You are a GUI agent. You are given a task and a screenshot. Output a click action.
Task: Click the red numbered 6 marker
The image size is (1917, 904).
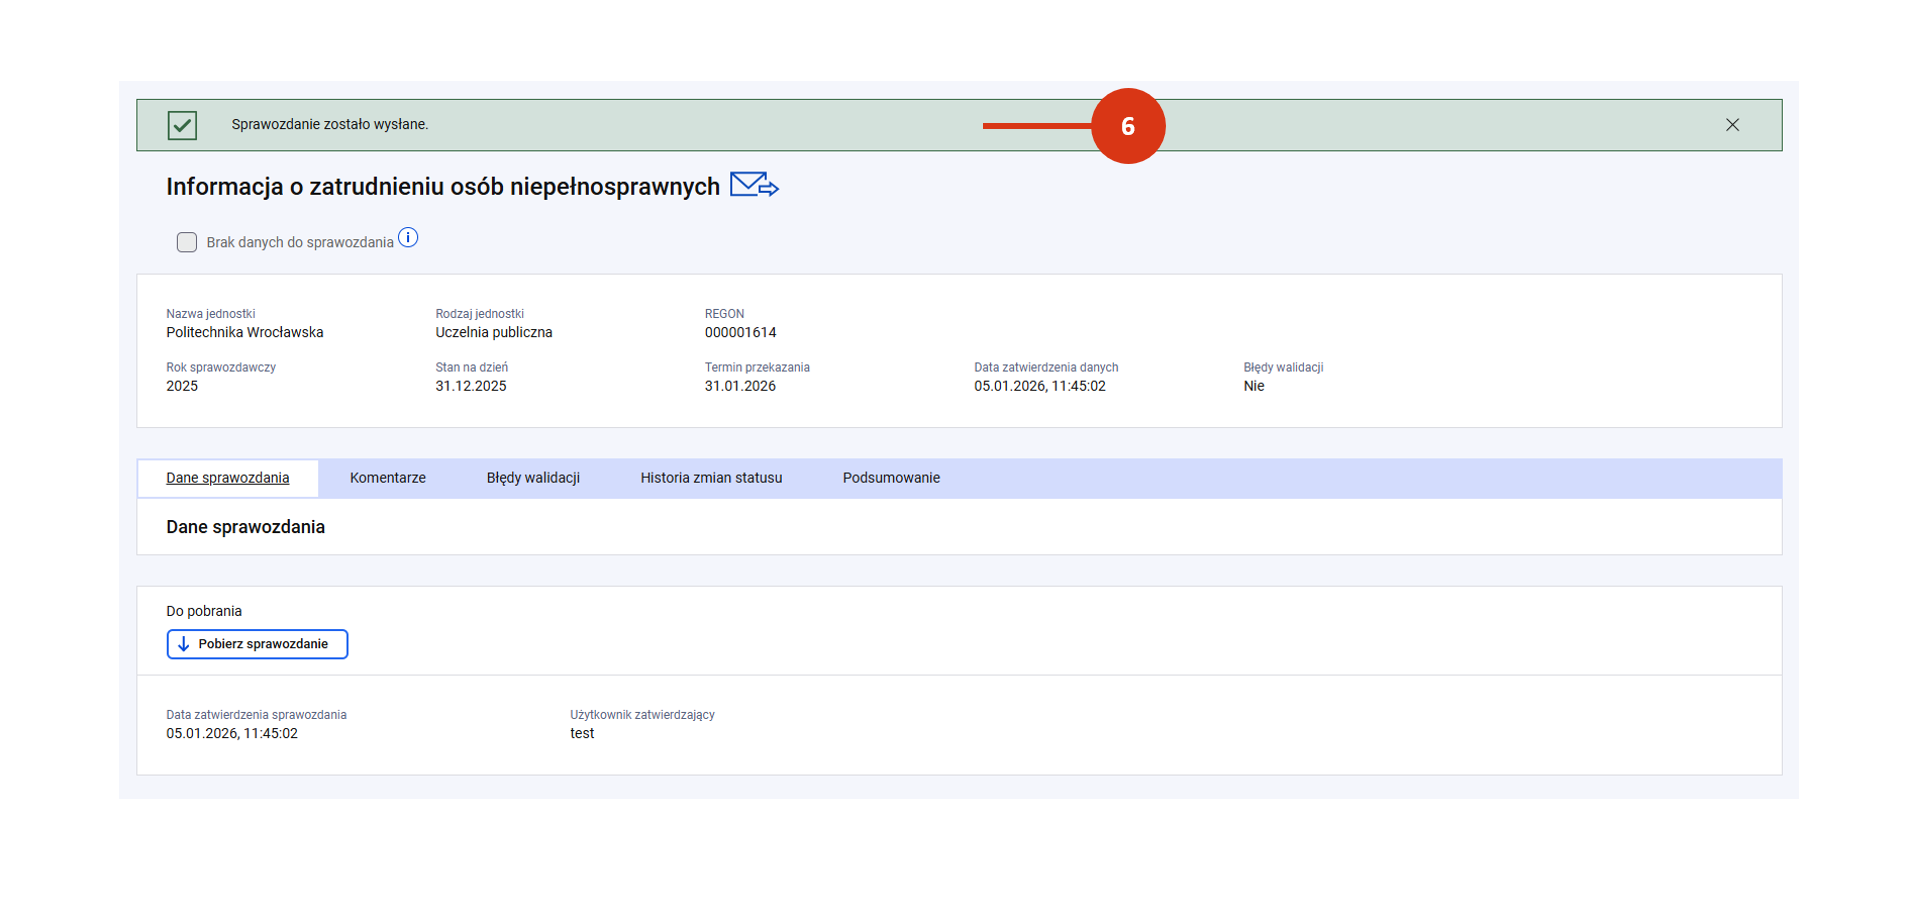pyautogui.click(x=1127, y=126)
